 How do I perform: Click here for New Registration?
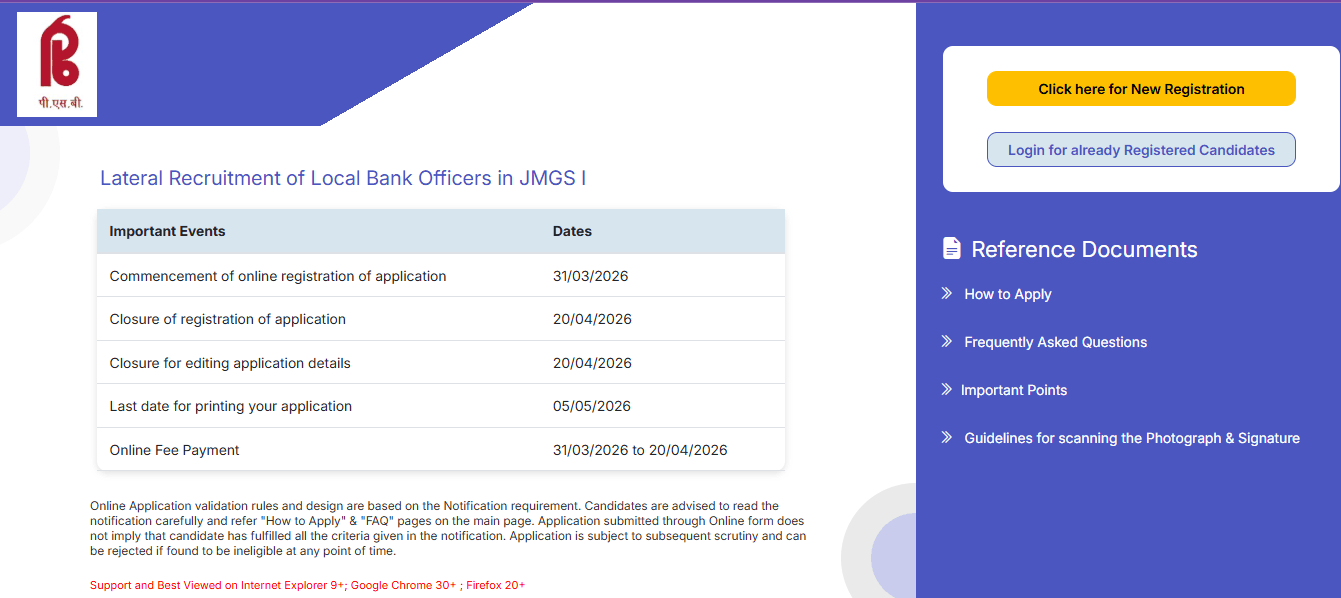[x=1140, y=88]
